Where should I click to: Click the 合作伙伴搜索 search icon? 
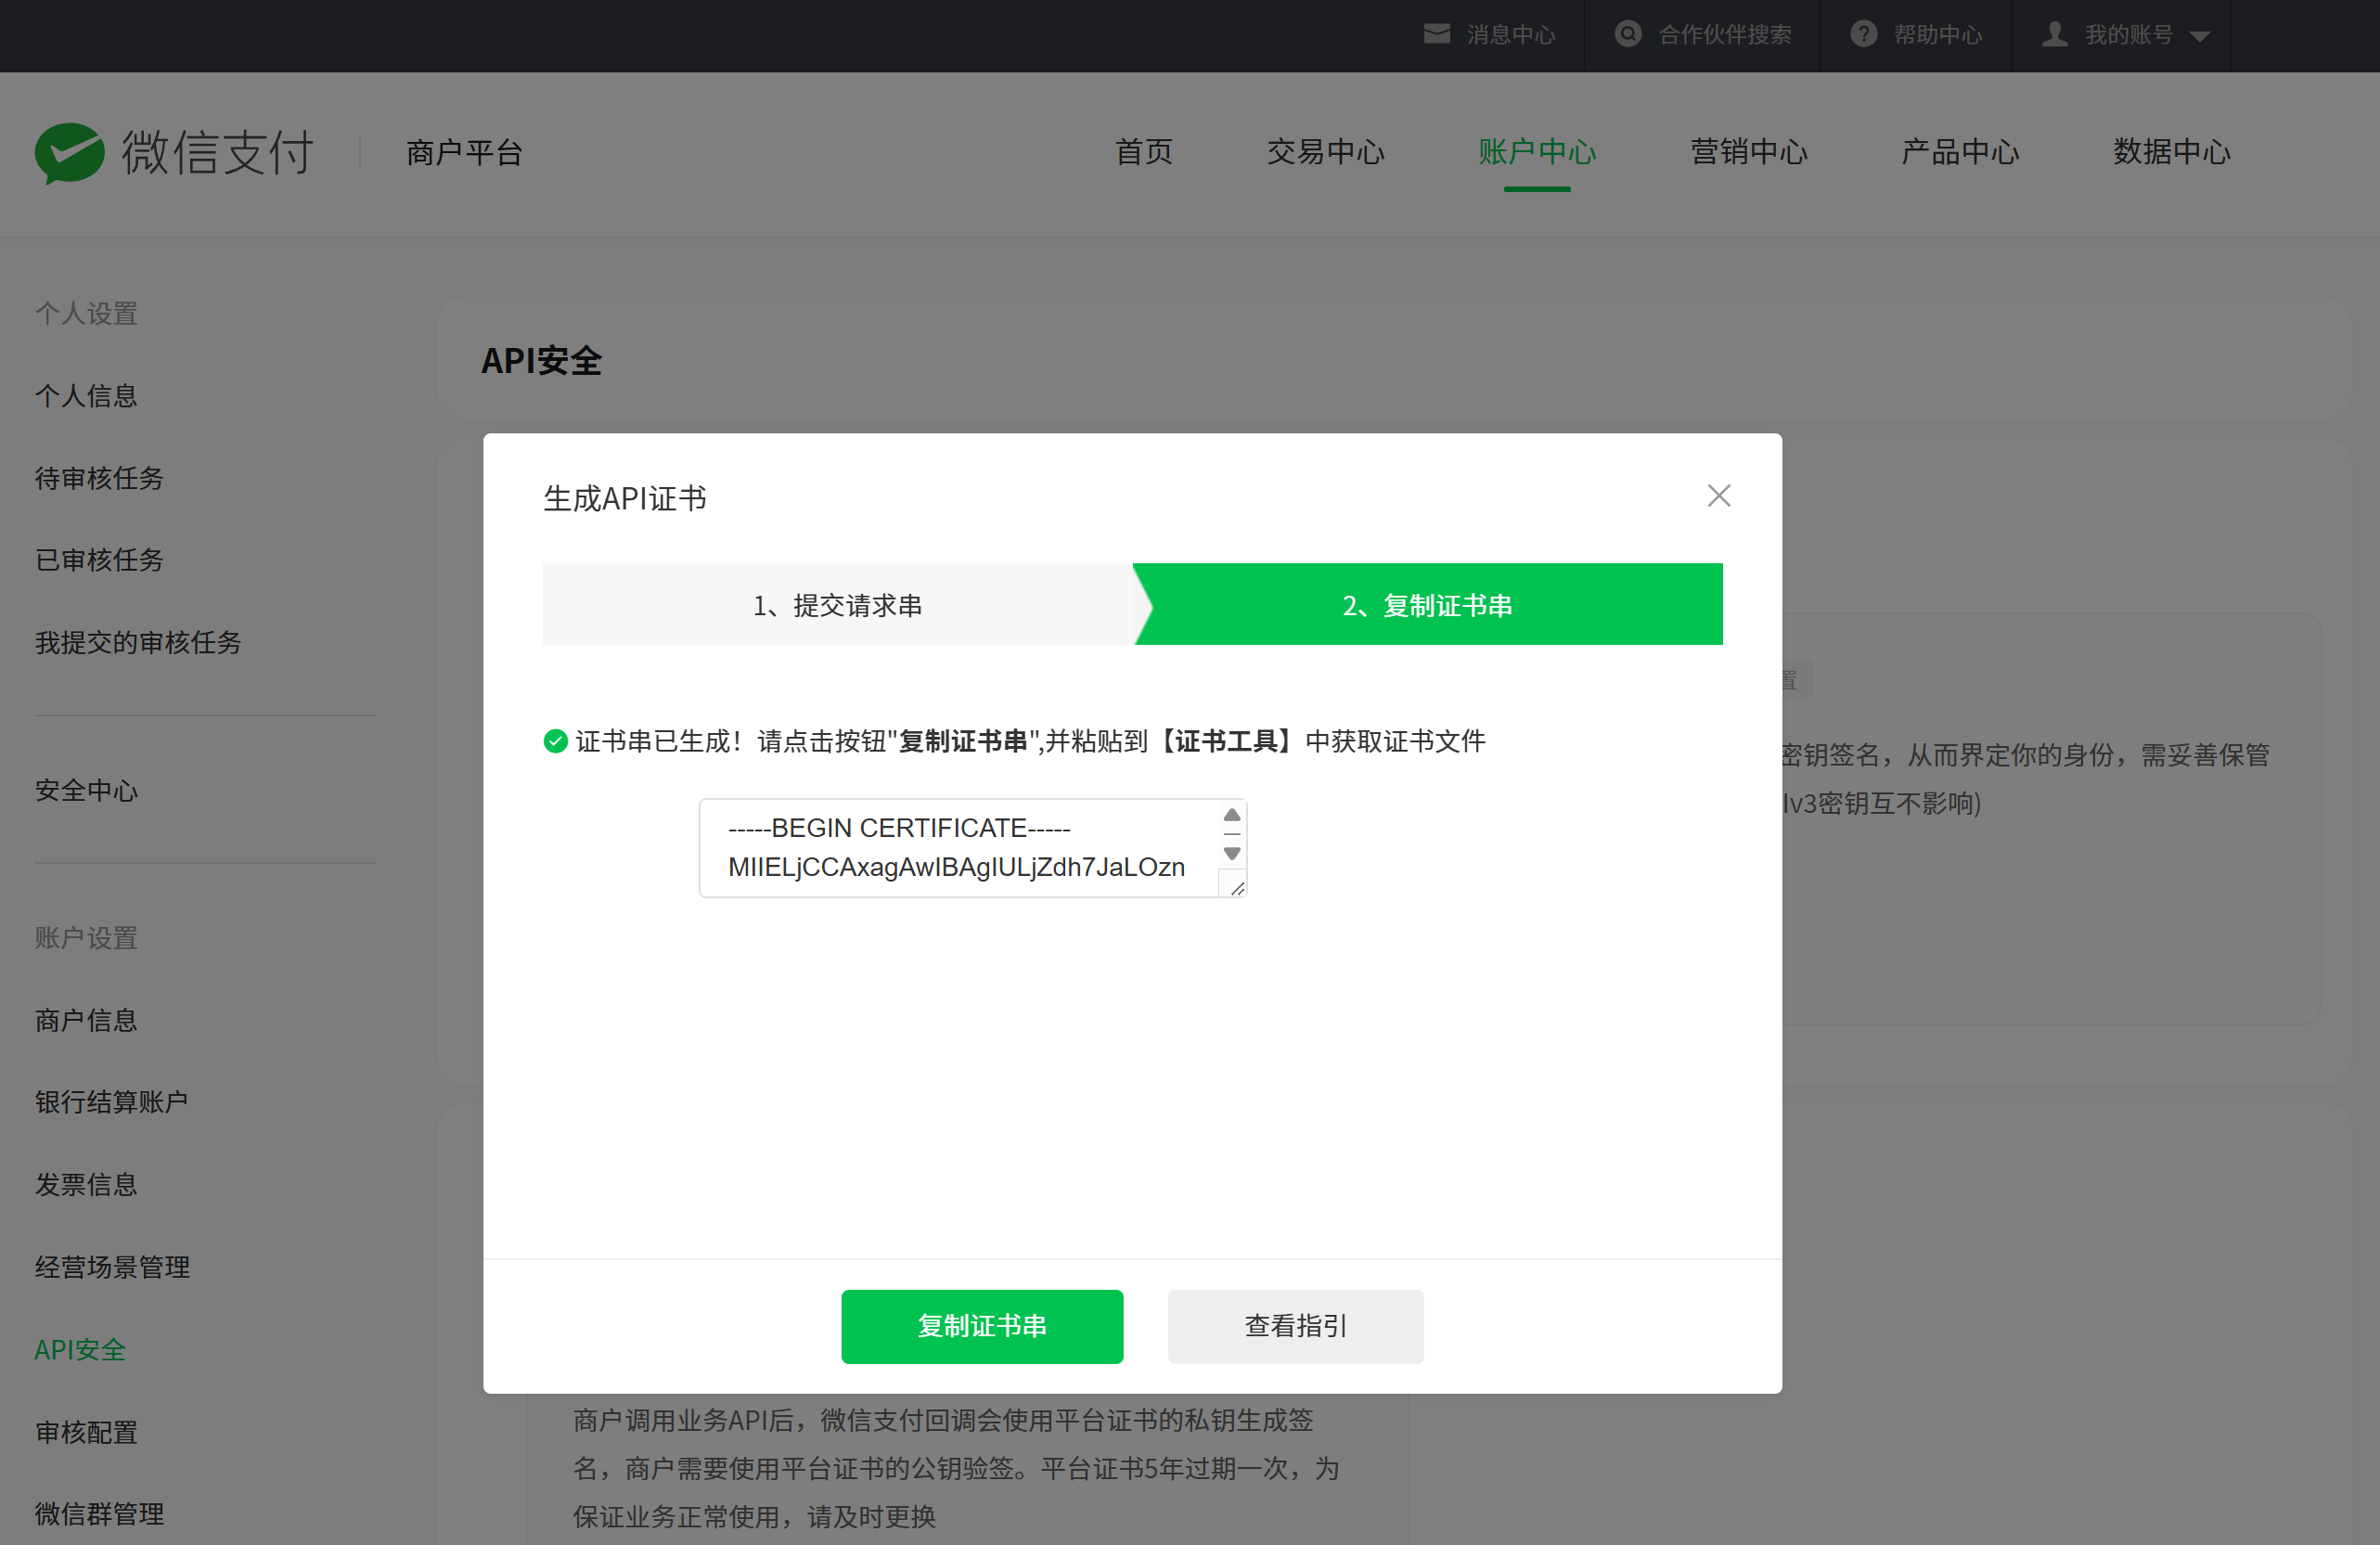[x=1628, y=34]
